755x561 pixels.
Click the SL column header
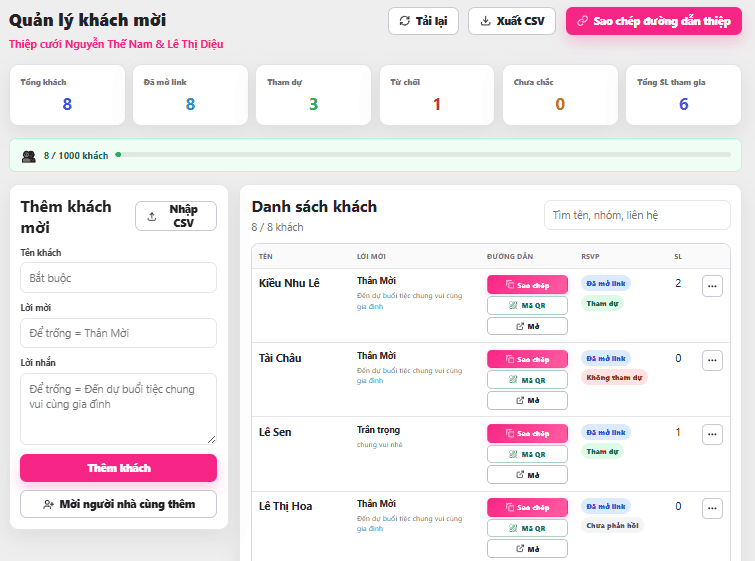[x=678, y=257]
